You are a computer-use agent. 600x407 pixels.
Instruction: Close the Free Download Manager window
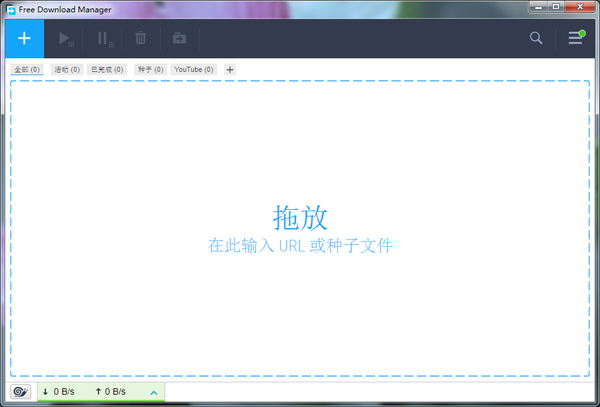tap(580, 7)
